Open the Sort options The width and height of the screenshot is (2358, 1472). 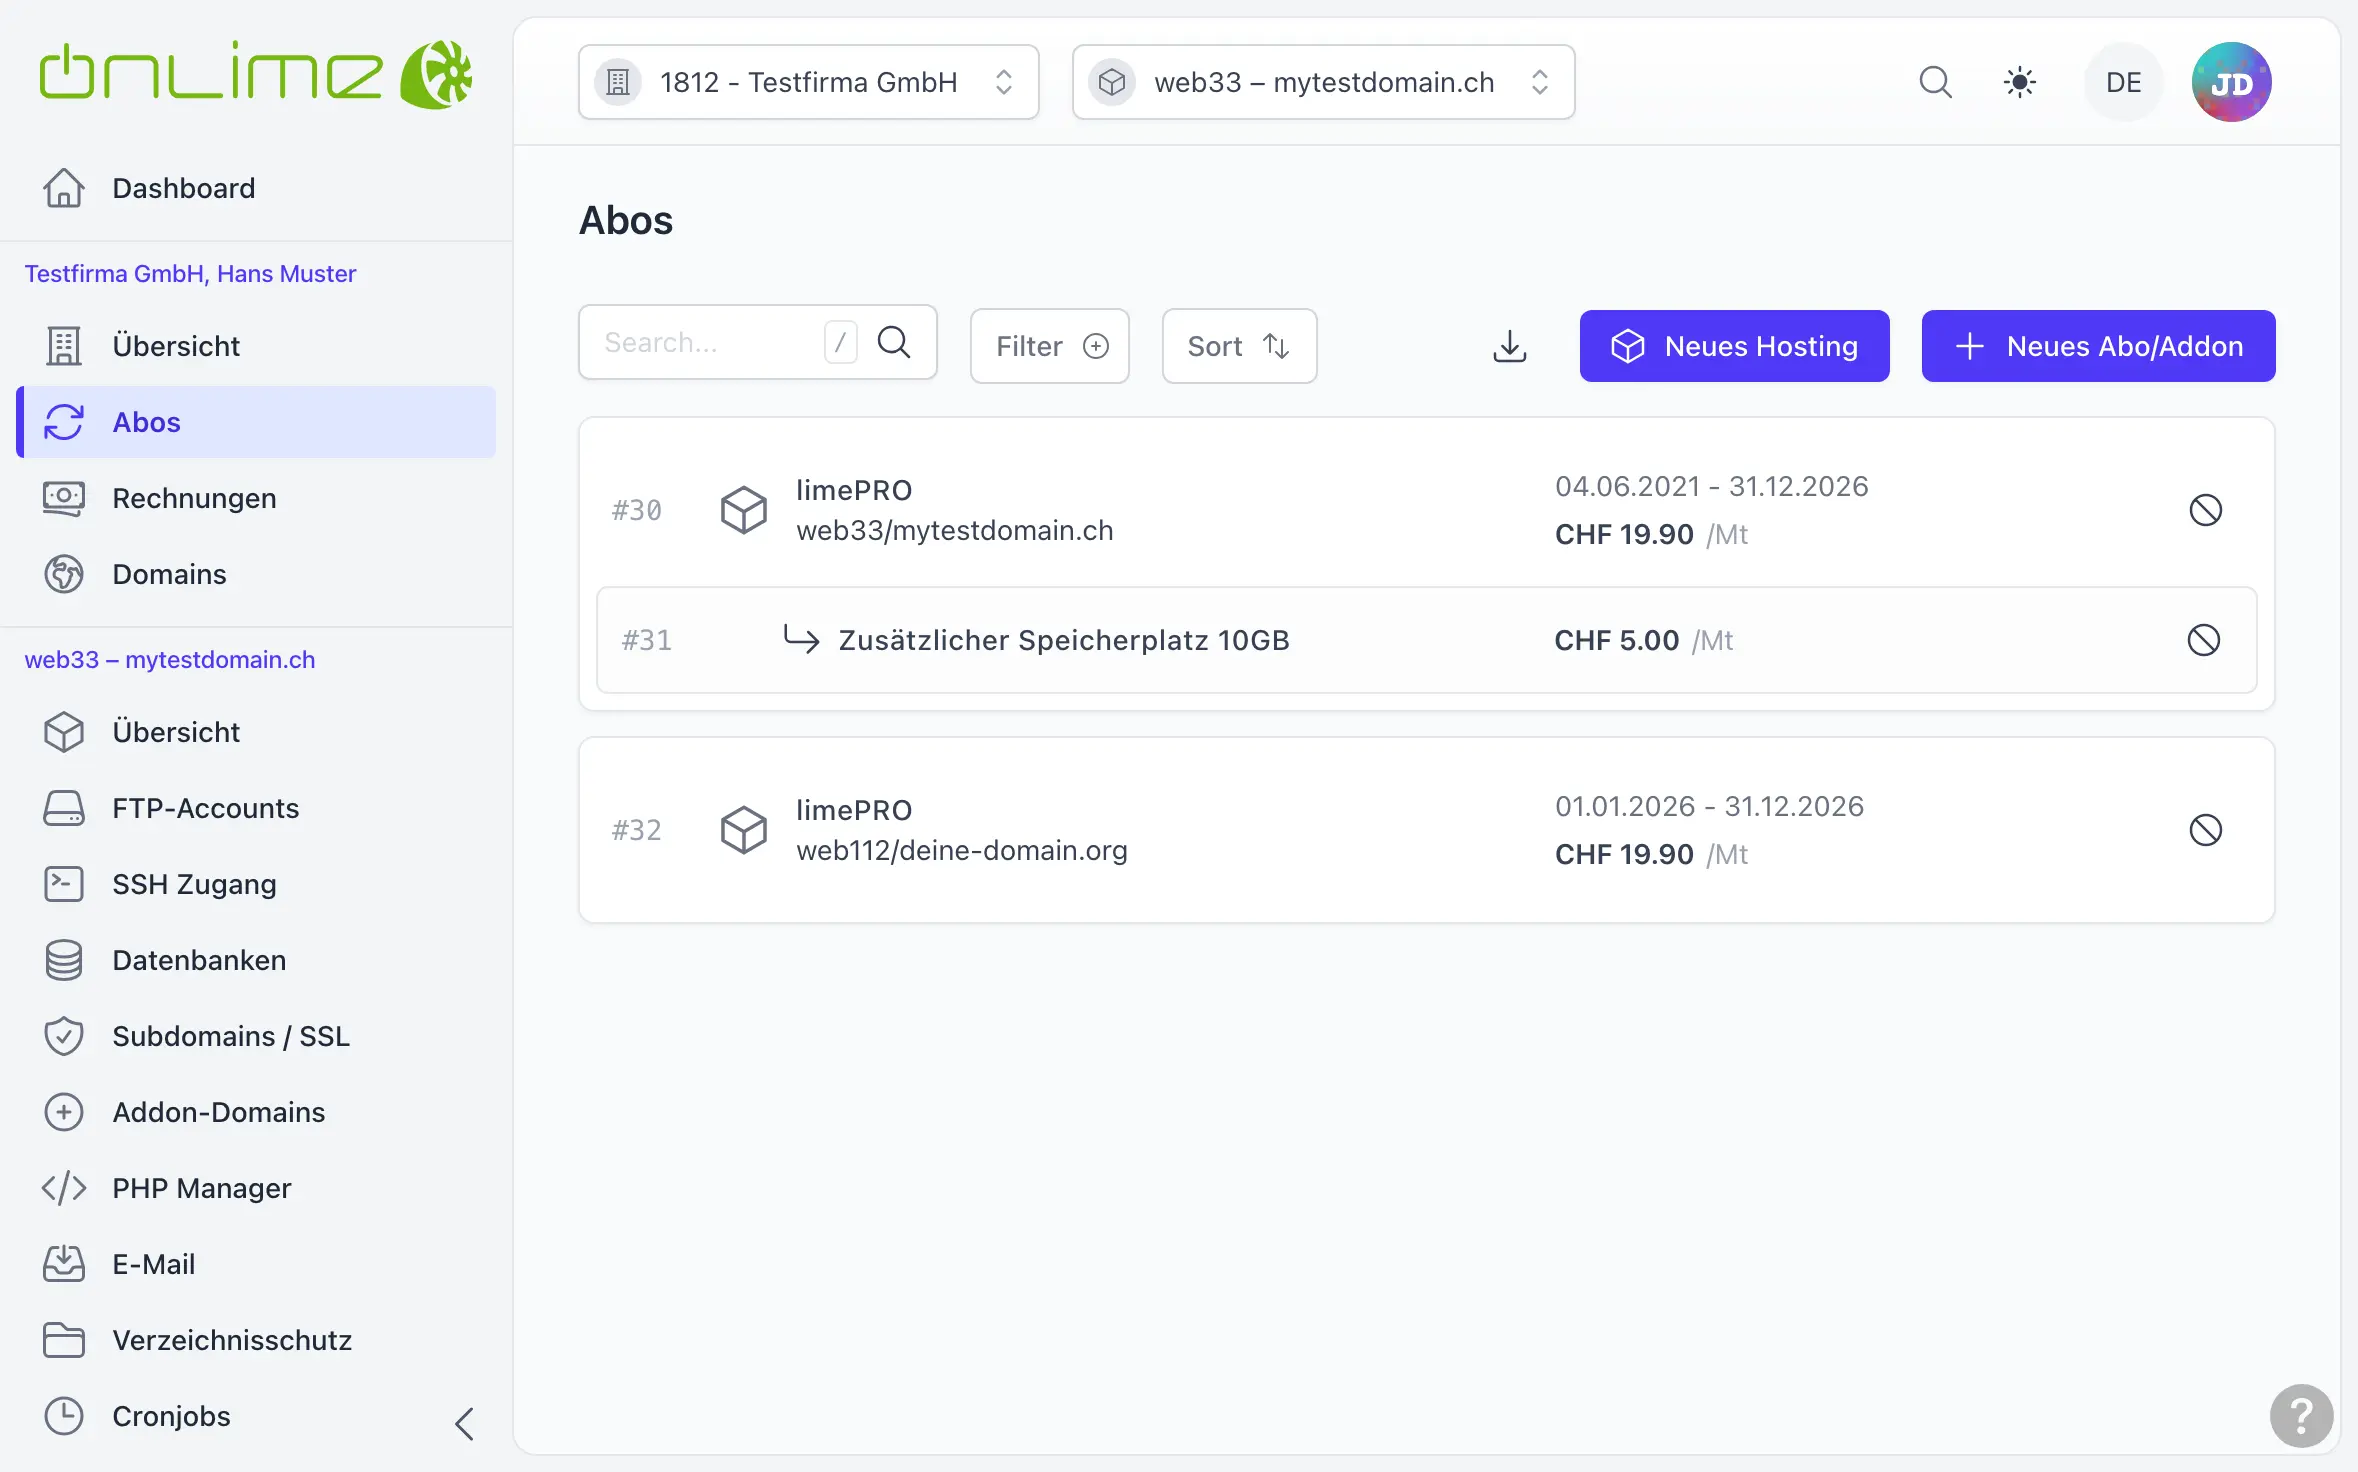tap(1239, 346)
